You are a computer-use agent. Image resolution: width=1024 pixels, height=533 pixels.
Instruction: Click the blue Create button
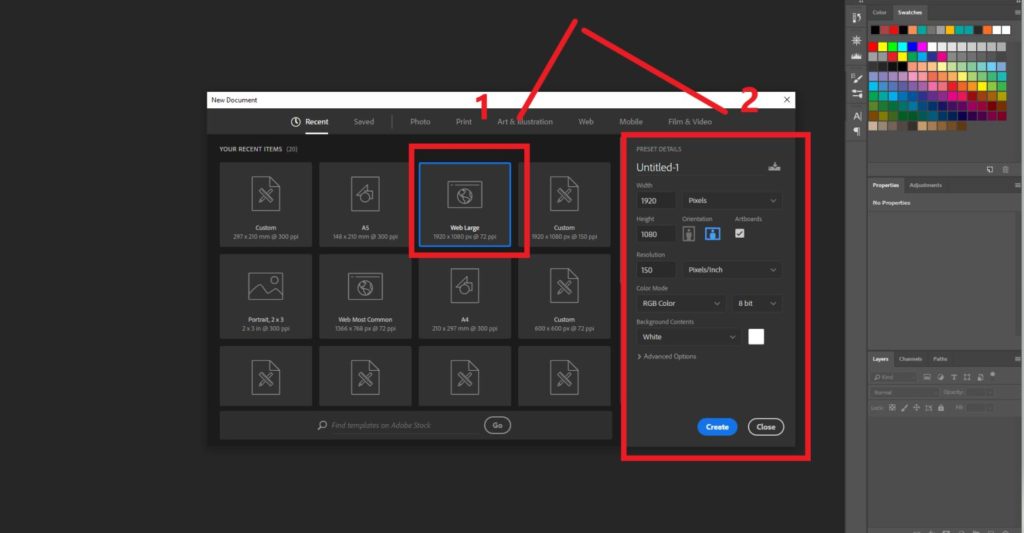717,427
